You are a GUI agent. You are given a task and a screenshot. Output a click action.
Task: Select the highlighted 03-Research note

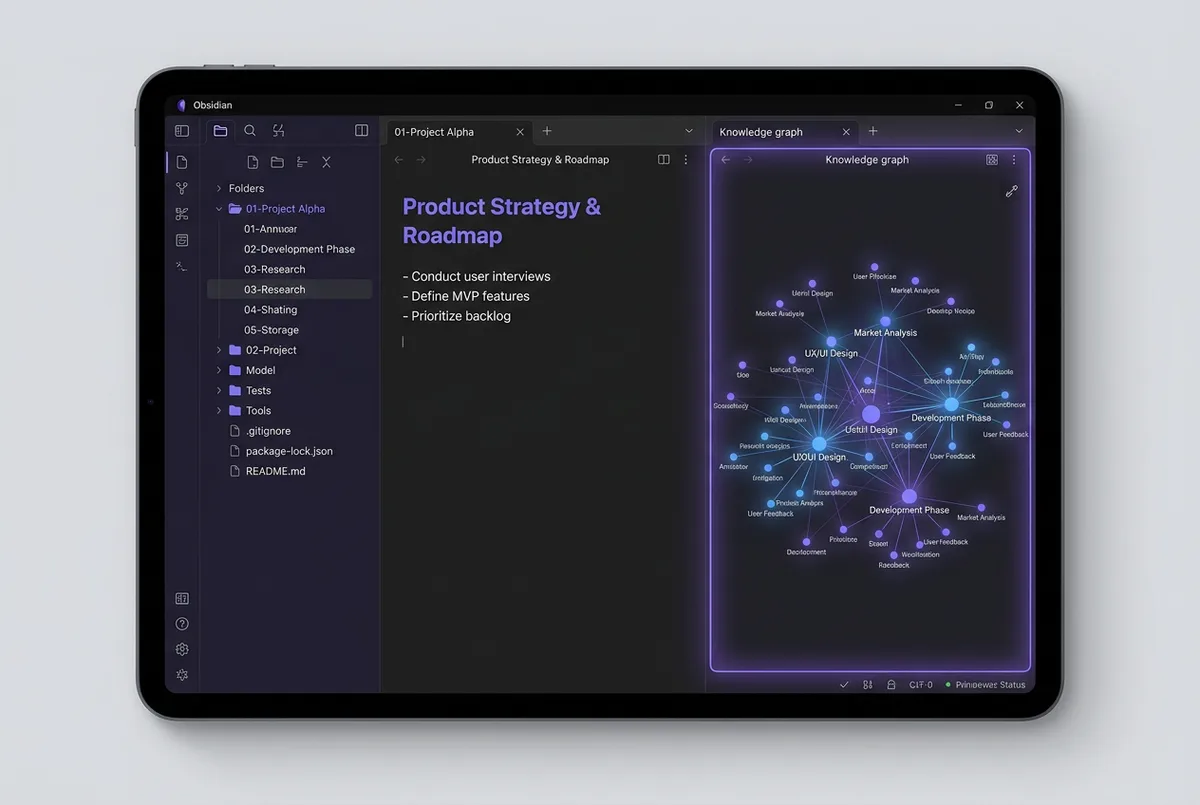click(x=290, y=289)
